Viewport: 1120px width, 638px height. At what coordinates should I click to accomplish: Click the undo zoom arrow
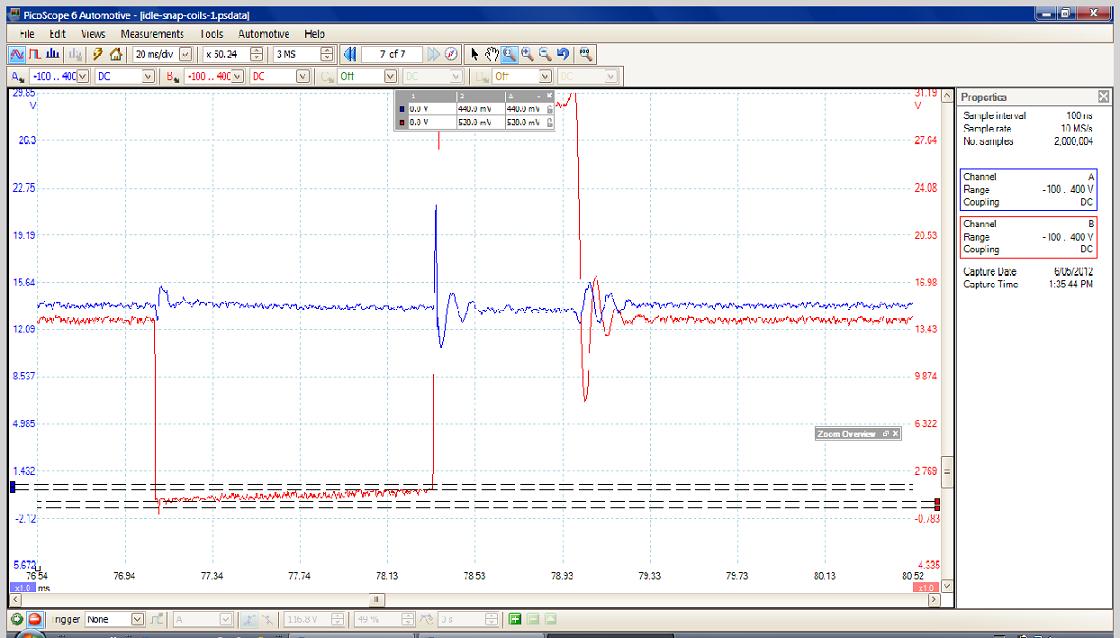click(x=562, y=54)
